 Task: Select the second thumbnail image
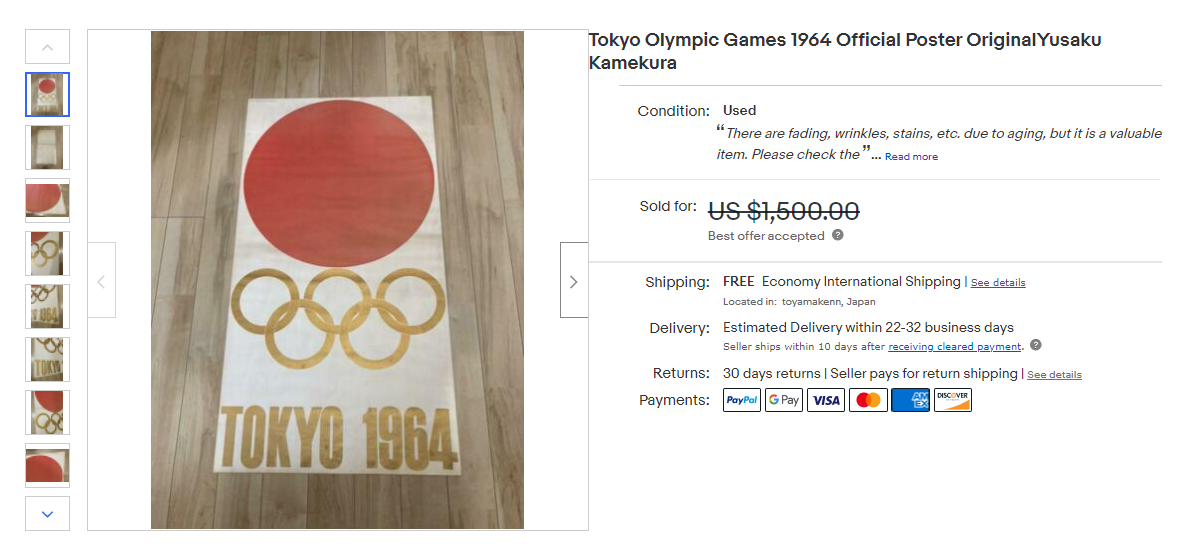pos(47,148)
